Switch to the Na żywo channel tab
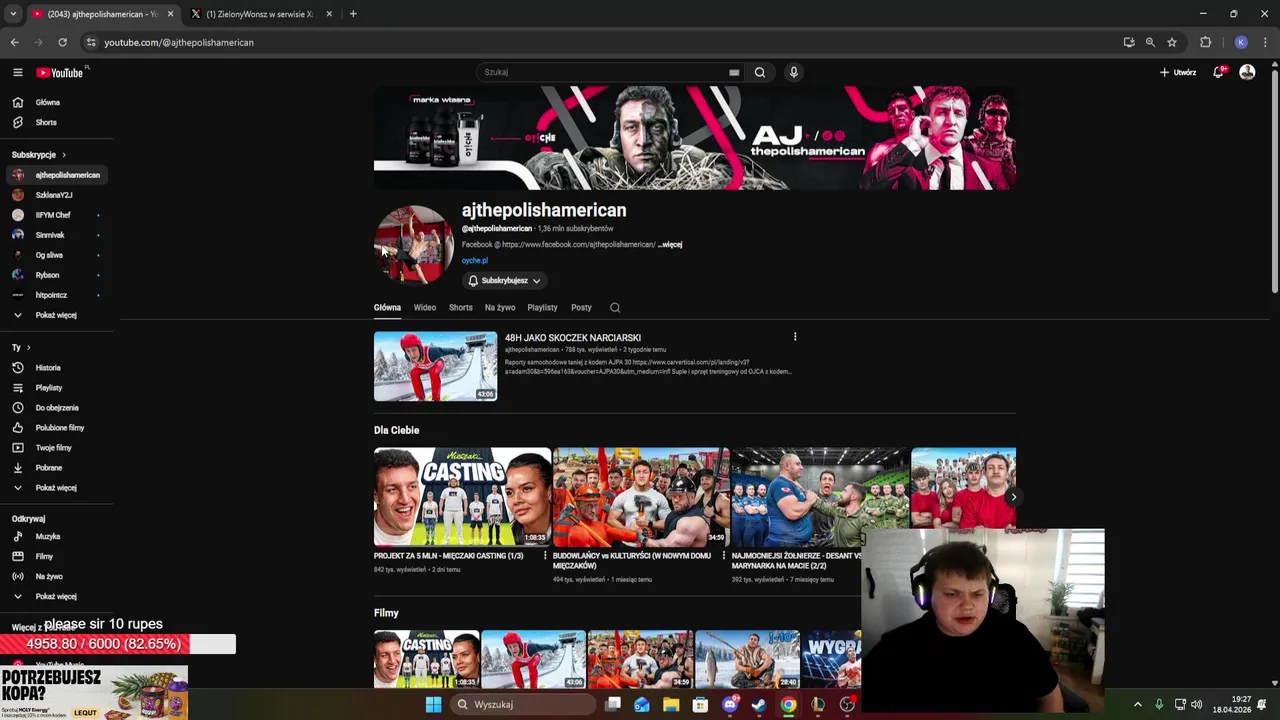 point(500,308)
